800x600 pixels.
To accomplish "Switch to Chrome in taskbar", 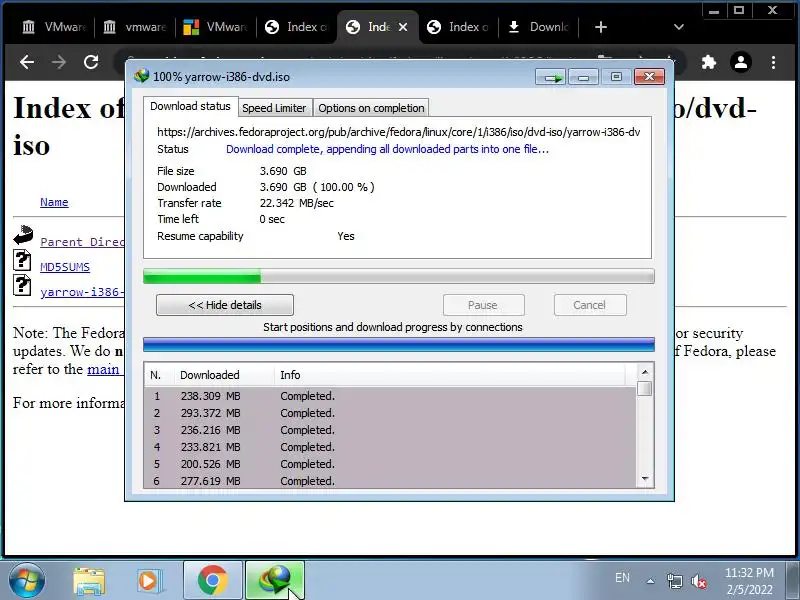I will pyautogui.click(x=213, y=580).
